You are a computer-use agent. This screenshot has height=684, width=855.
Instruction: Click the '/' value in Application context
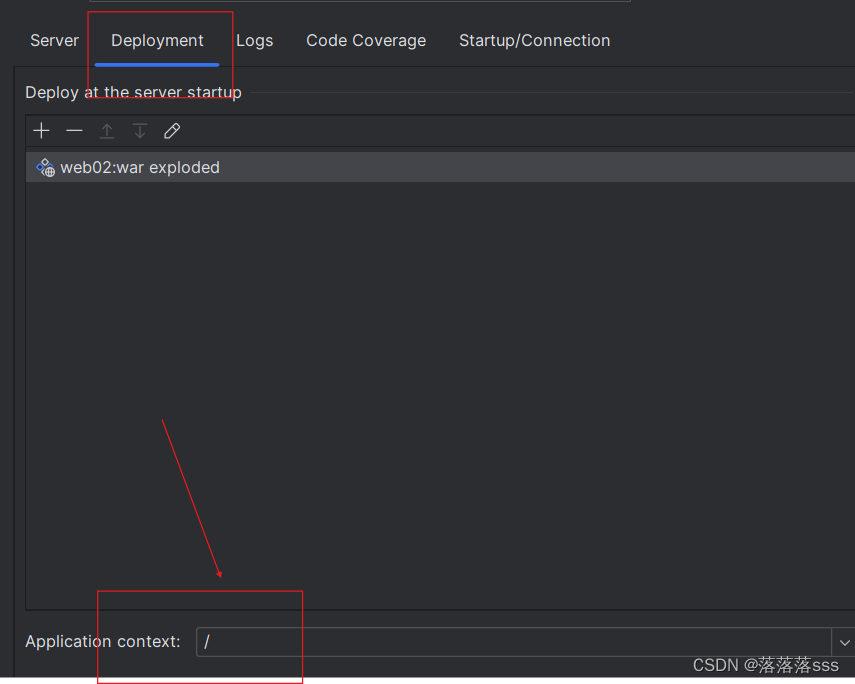click(x=207, y=641)
